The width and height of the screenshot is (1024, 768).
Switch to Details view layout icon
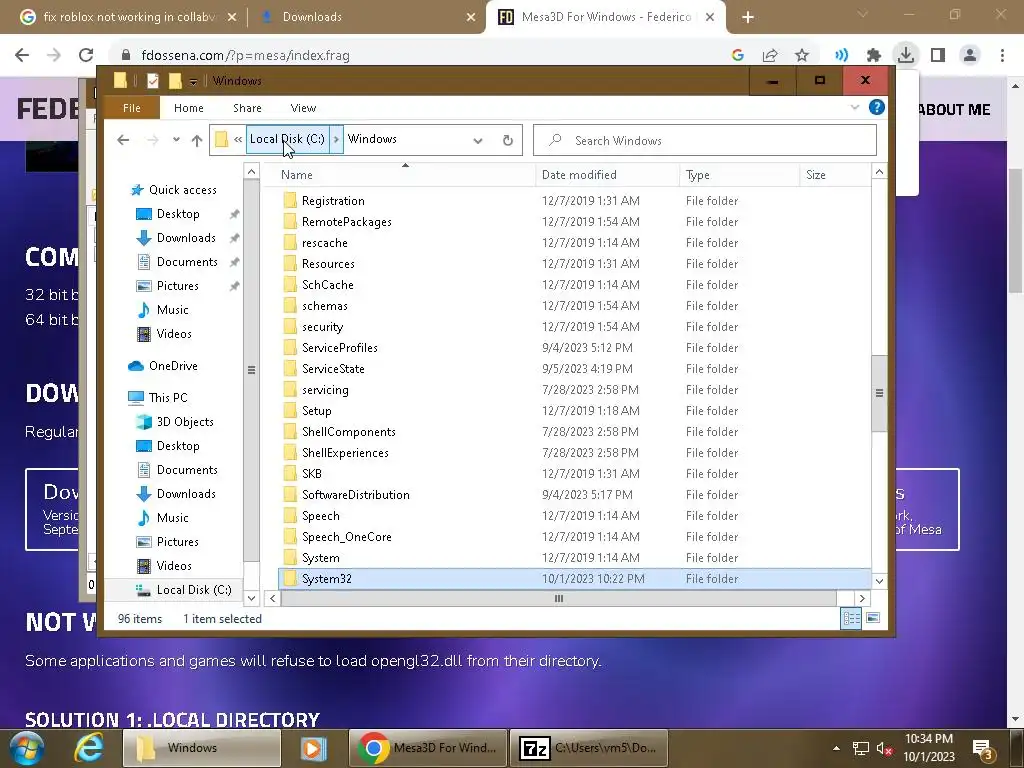[852, 618]
